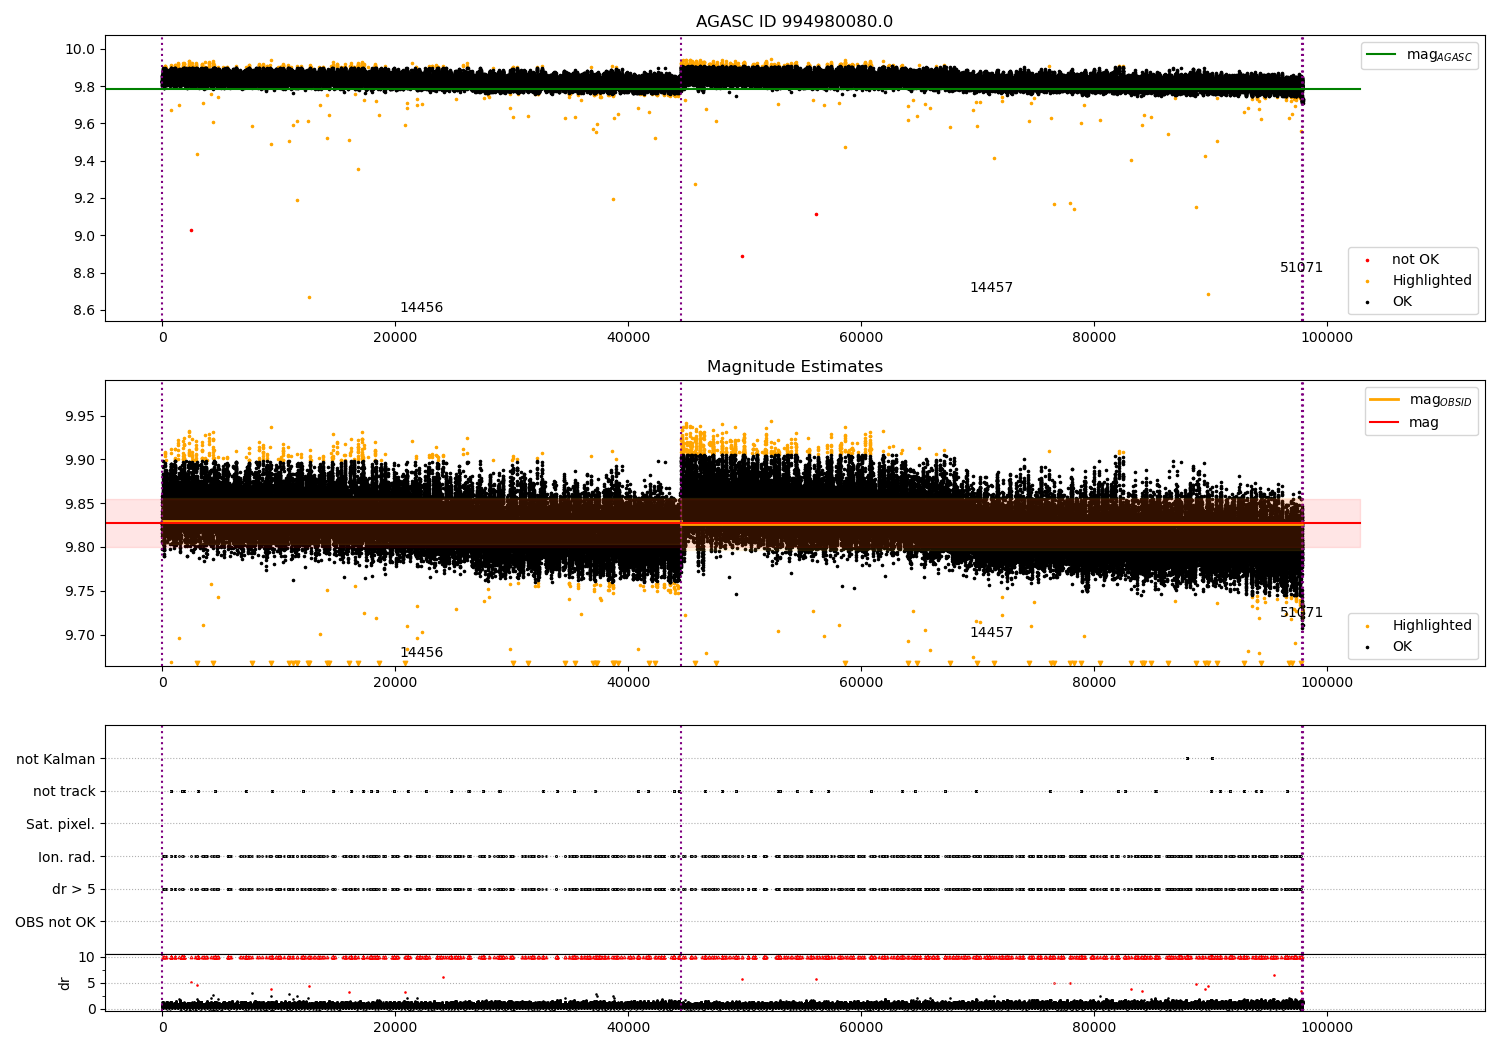Click the '10' tick on the dr axis
Image resolution: width=1500 pixels, height=1050 pixels.
(x=87, y=958)
